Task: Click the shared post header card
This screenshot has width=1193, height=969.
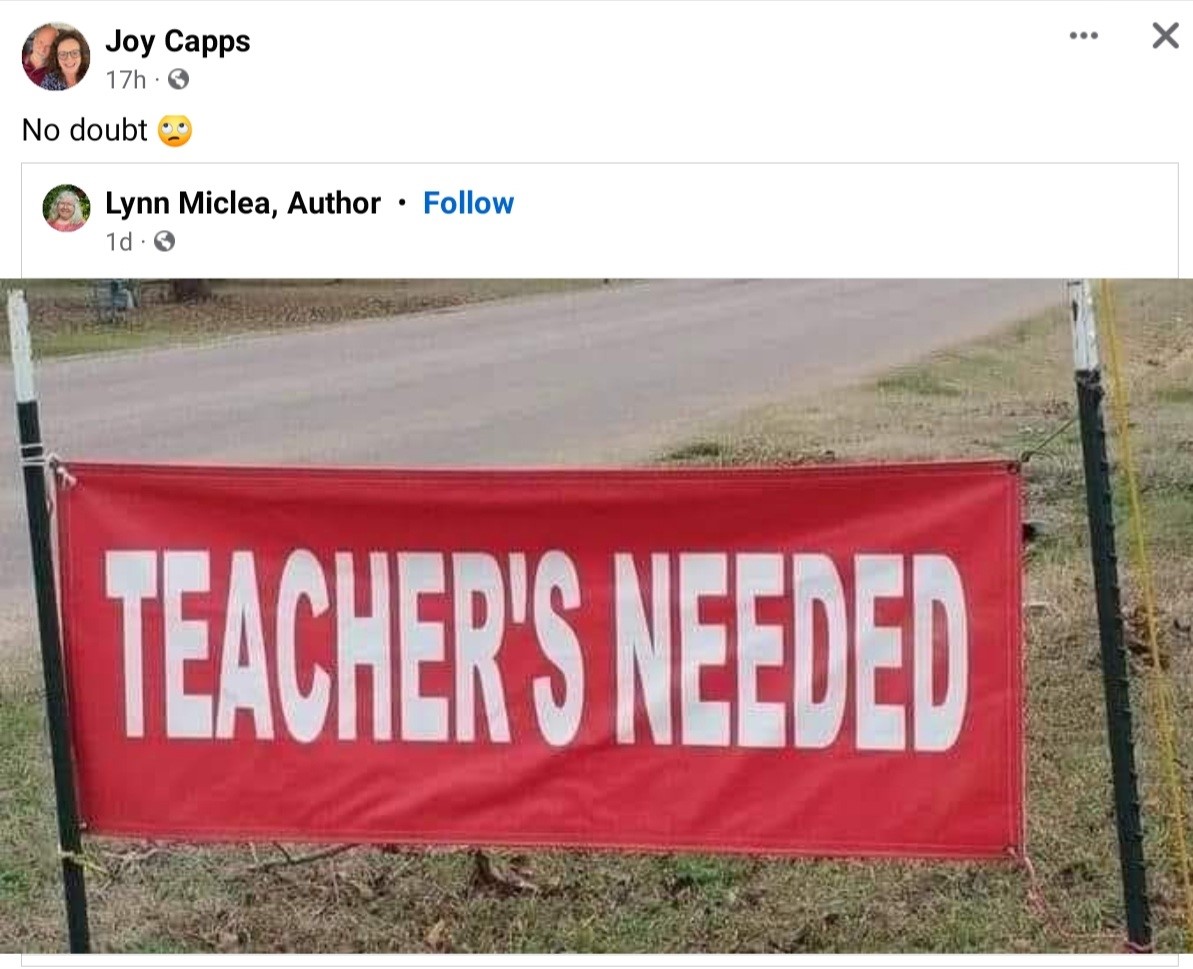Action: [600, 221]
